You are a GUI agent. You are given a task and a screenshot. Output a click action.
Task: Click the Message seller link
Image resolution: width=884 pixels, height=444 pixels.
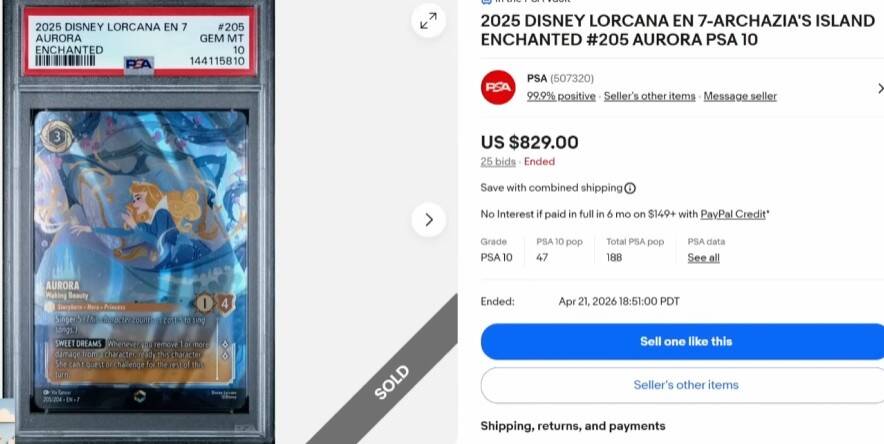[740, 96]
